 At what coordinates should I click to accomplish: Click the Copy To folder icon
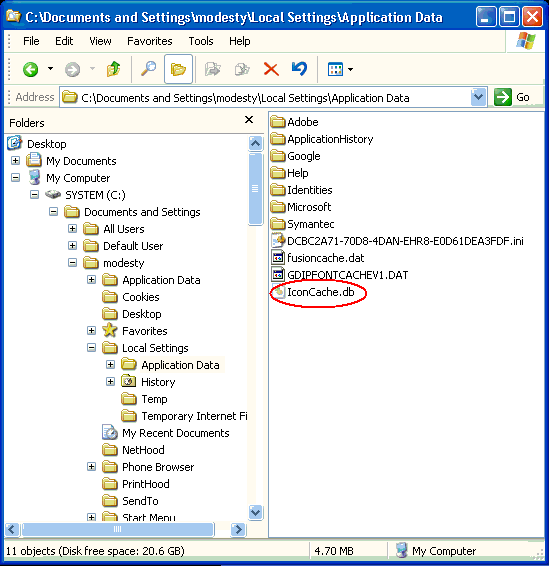click(x=242, y=69)
